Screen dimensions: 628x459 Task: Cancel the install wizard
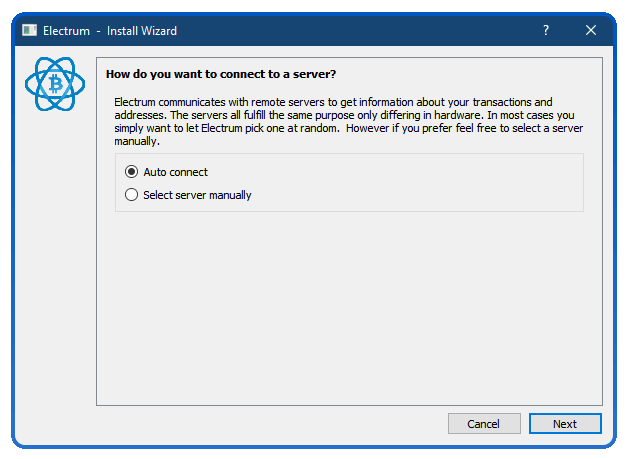[484, 424]
